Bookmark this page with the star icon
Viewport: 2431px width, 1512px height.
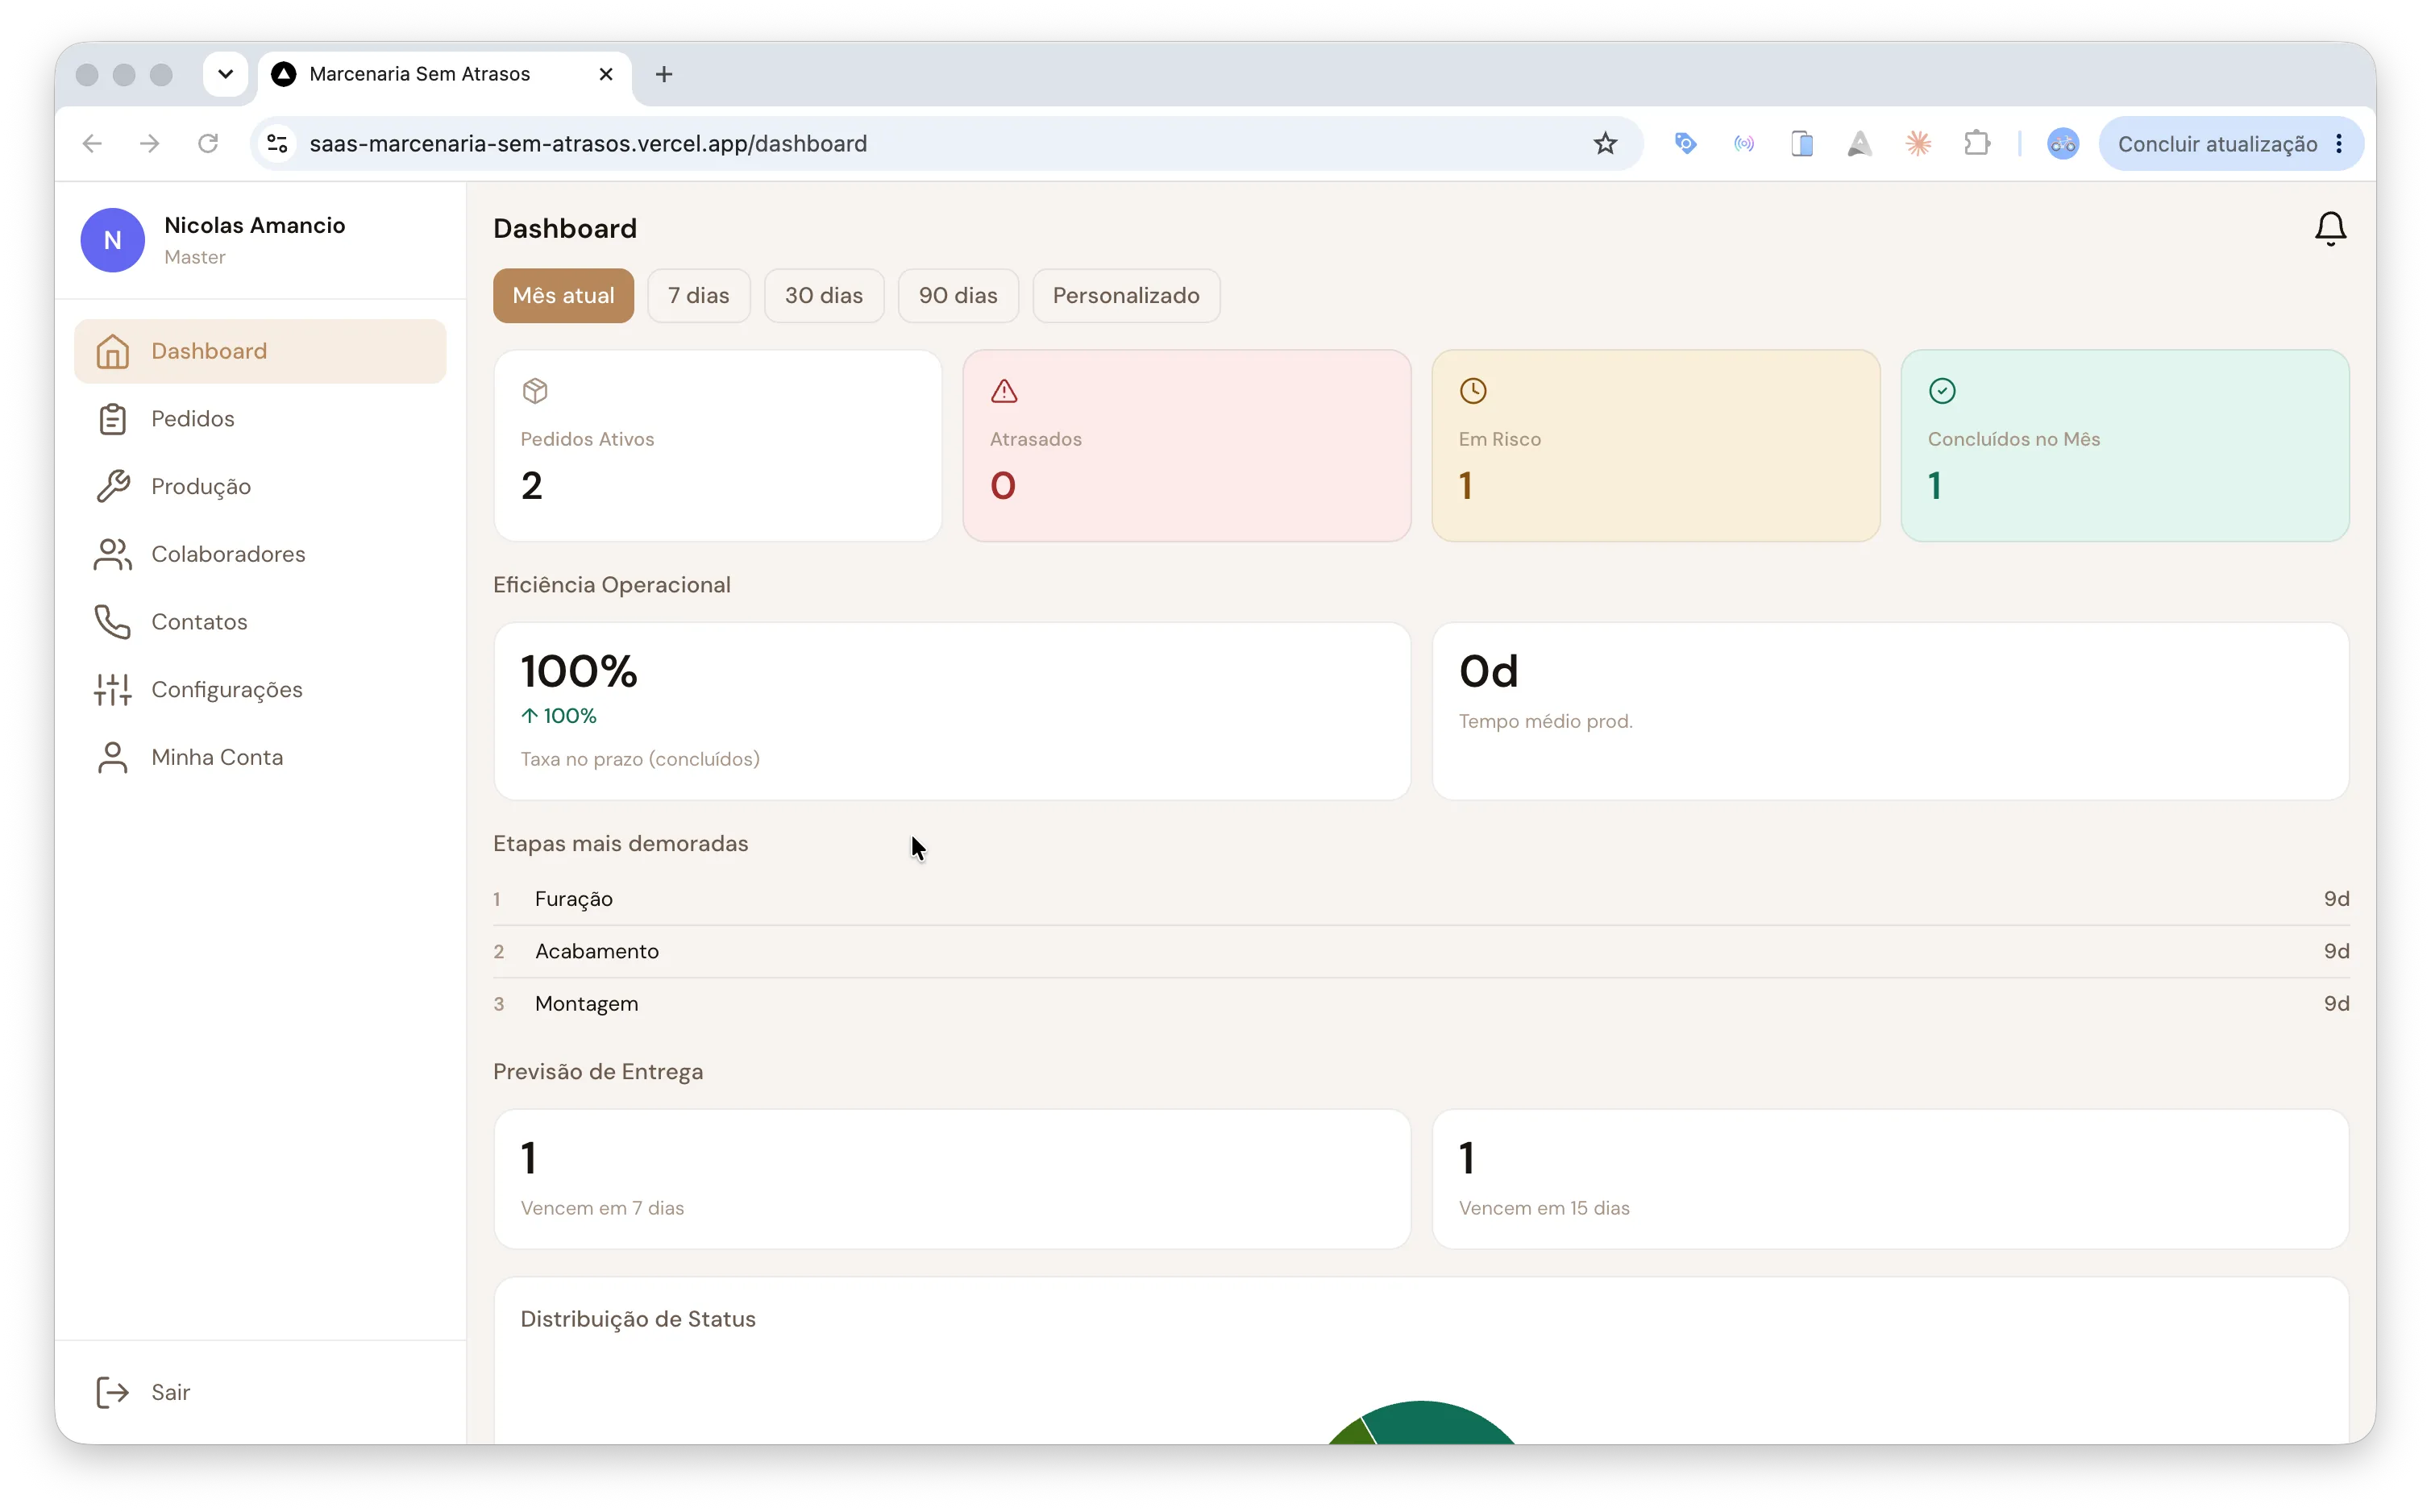tap(1604, 144)
